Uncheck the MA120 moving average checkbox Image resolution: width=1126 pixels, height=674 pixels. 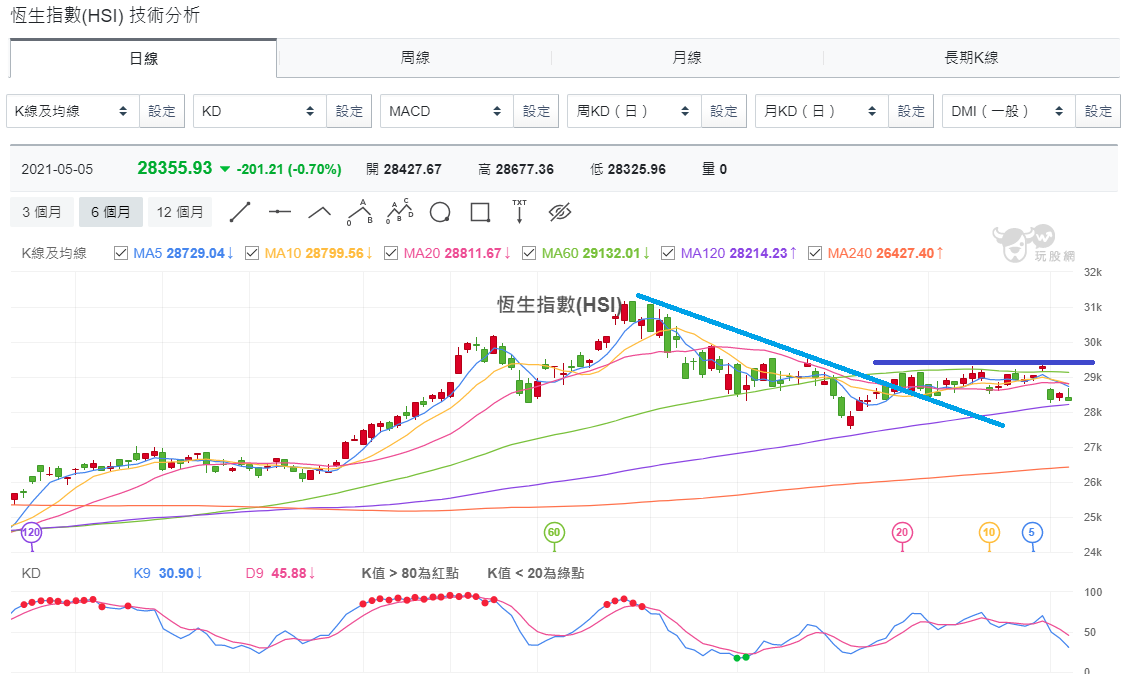(668, 253)
